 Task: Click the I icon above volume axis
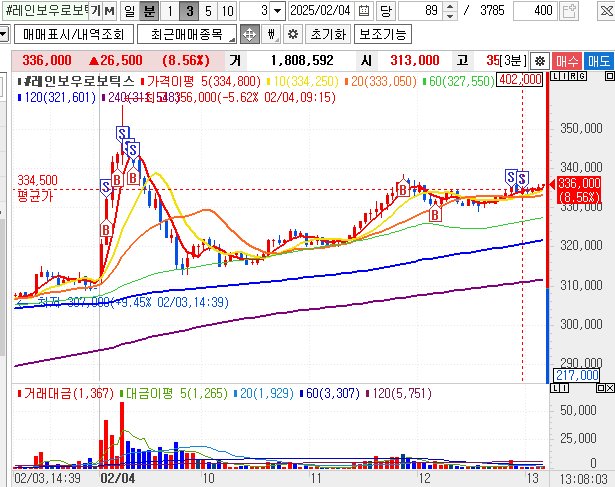(564, 388)
